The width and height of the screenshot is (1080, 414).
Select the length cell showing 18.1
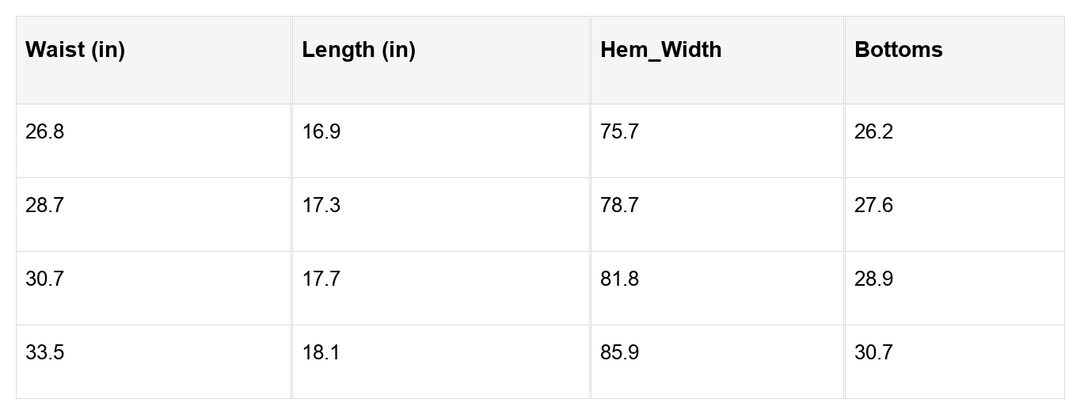coord(321,353)
